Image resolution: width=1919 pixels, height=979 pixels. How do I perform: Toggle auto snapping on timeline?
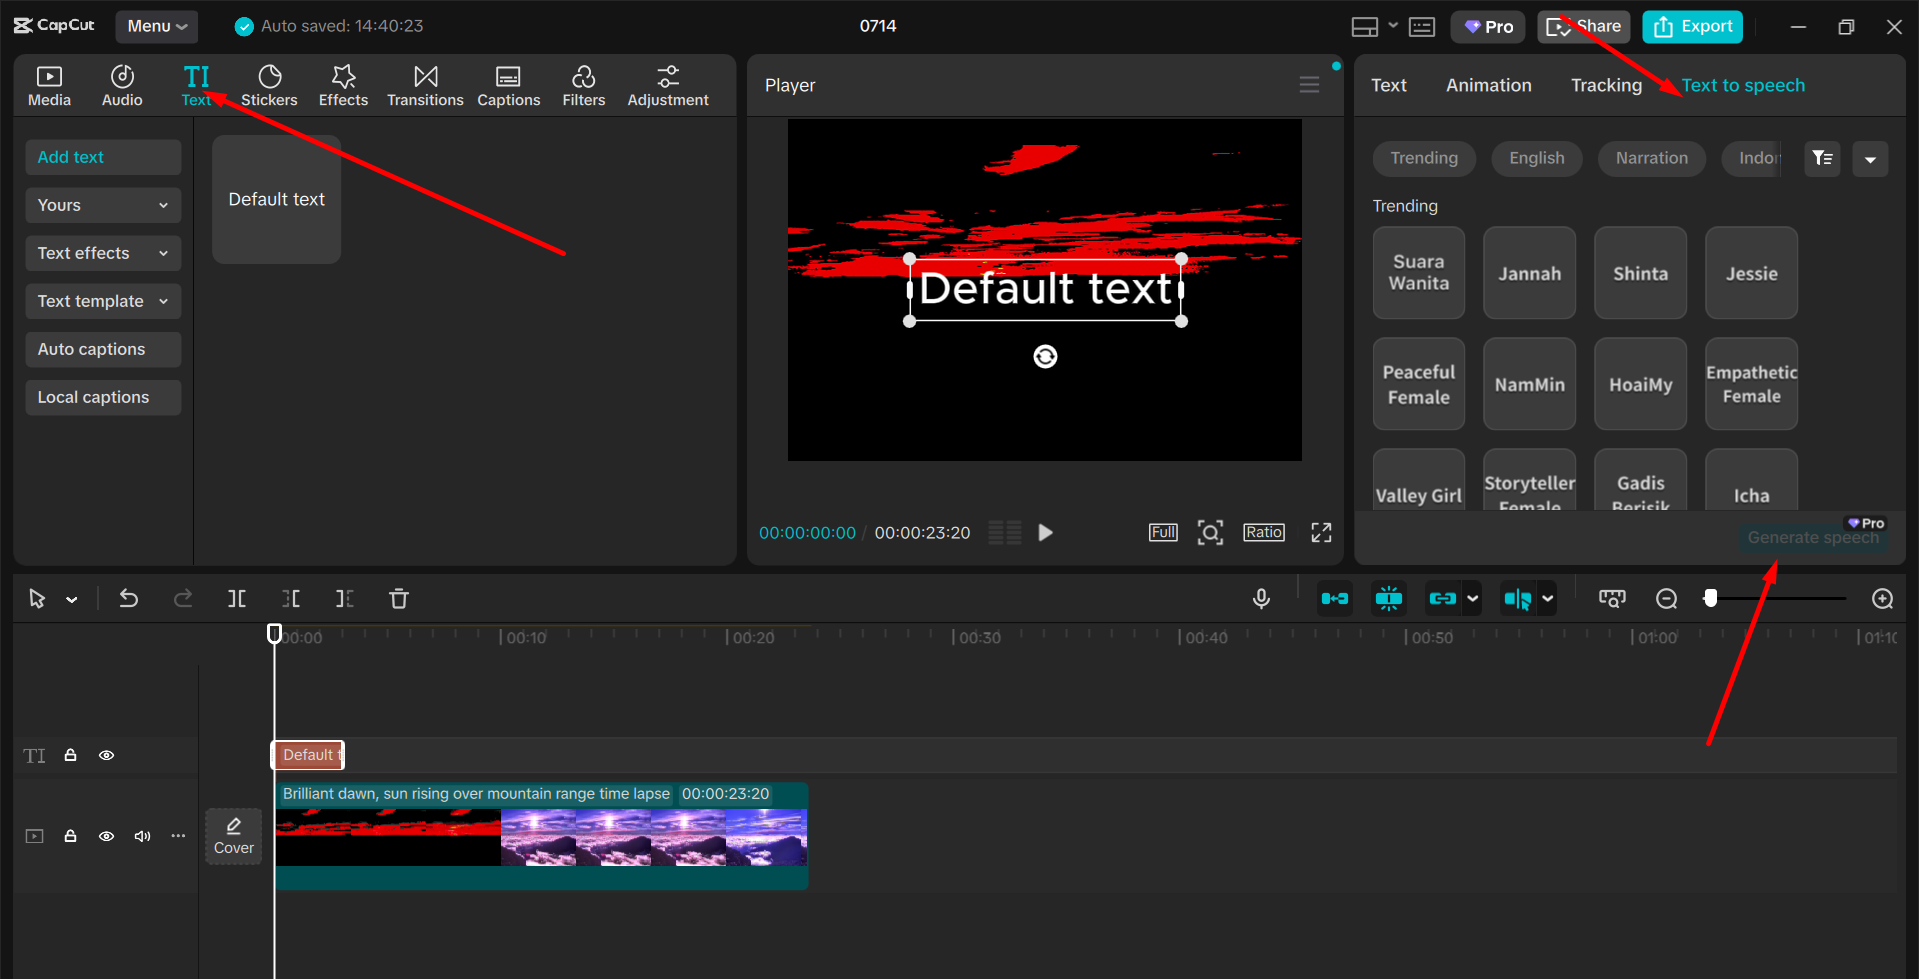coord(1389,598)
